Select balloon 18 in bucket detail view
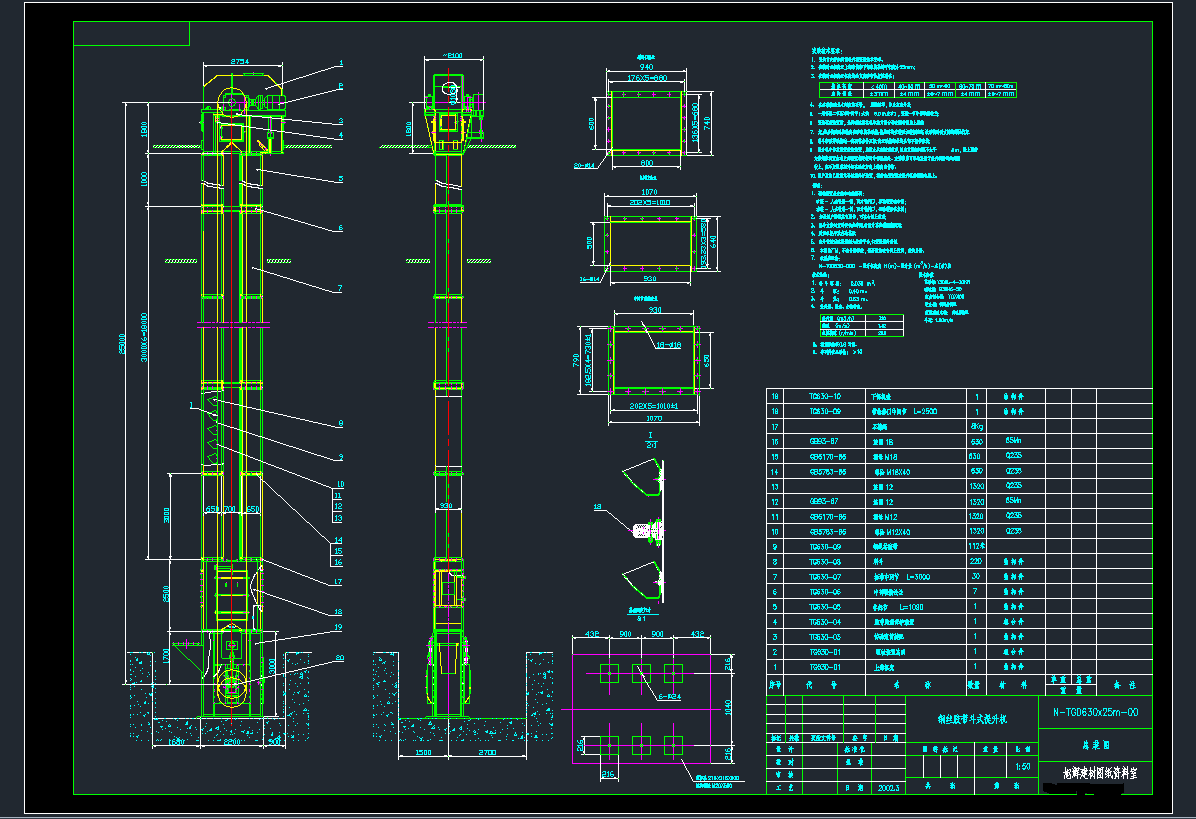The width and height of the screenshot is (1196, 819). click(x=598, y=508)
